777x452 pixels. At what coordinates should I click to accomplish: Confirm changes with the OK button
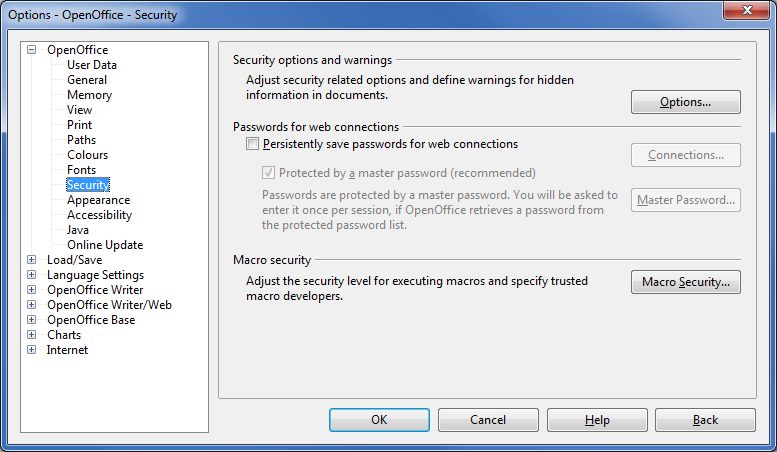pyautogui.click(x=379, y=420)
